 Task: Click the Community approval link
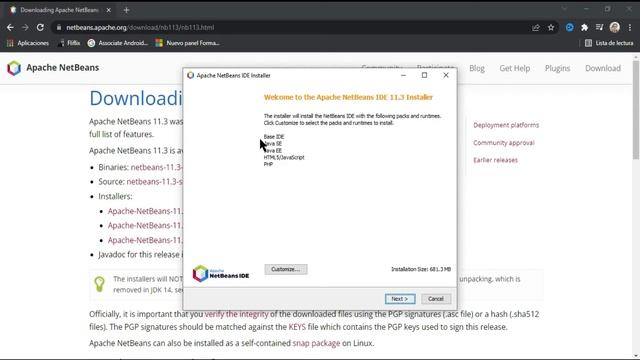point(504,142)
